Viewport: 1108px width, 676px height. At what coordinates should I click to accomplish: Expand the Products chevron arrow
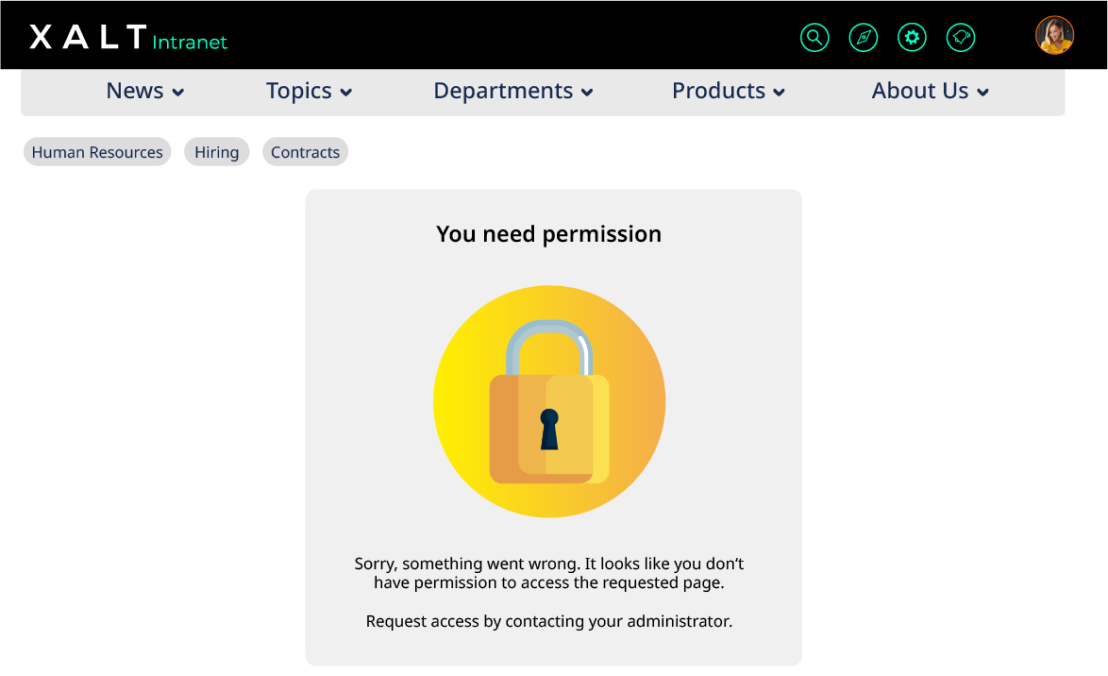779,93
